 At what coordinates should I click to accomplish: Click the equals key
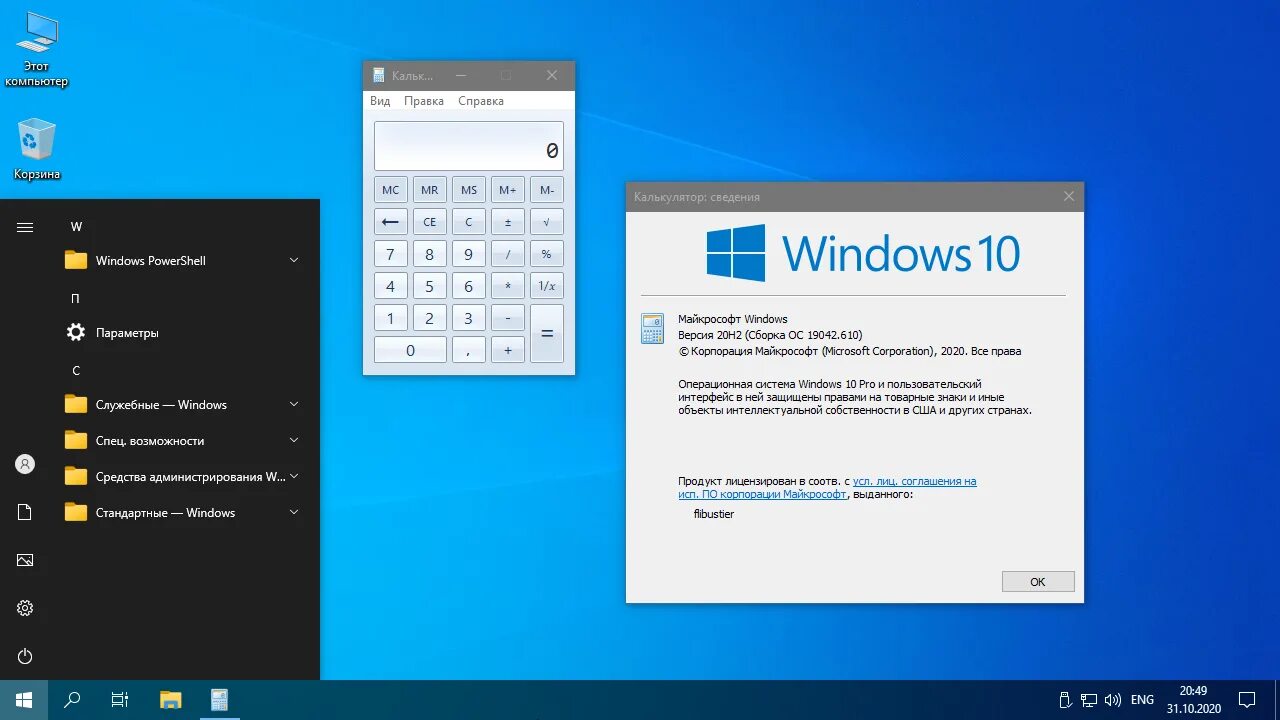click(x=546, y=334)
